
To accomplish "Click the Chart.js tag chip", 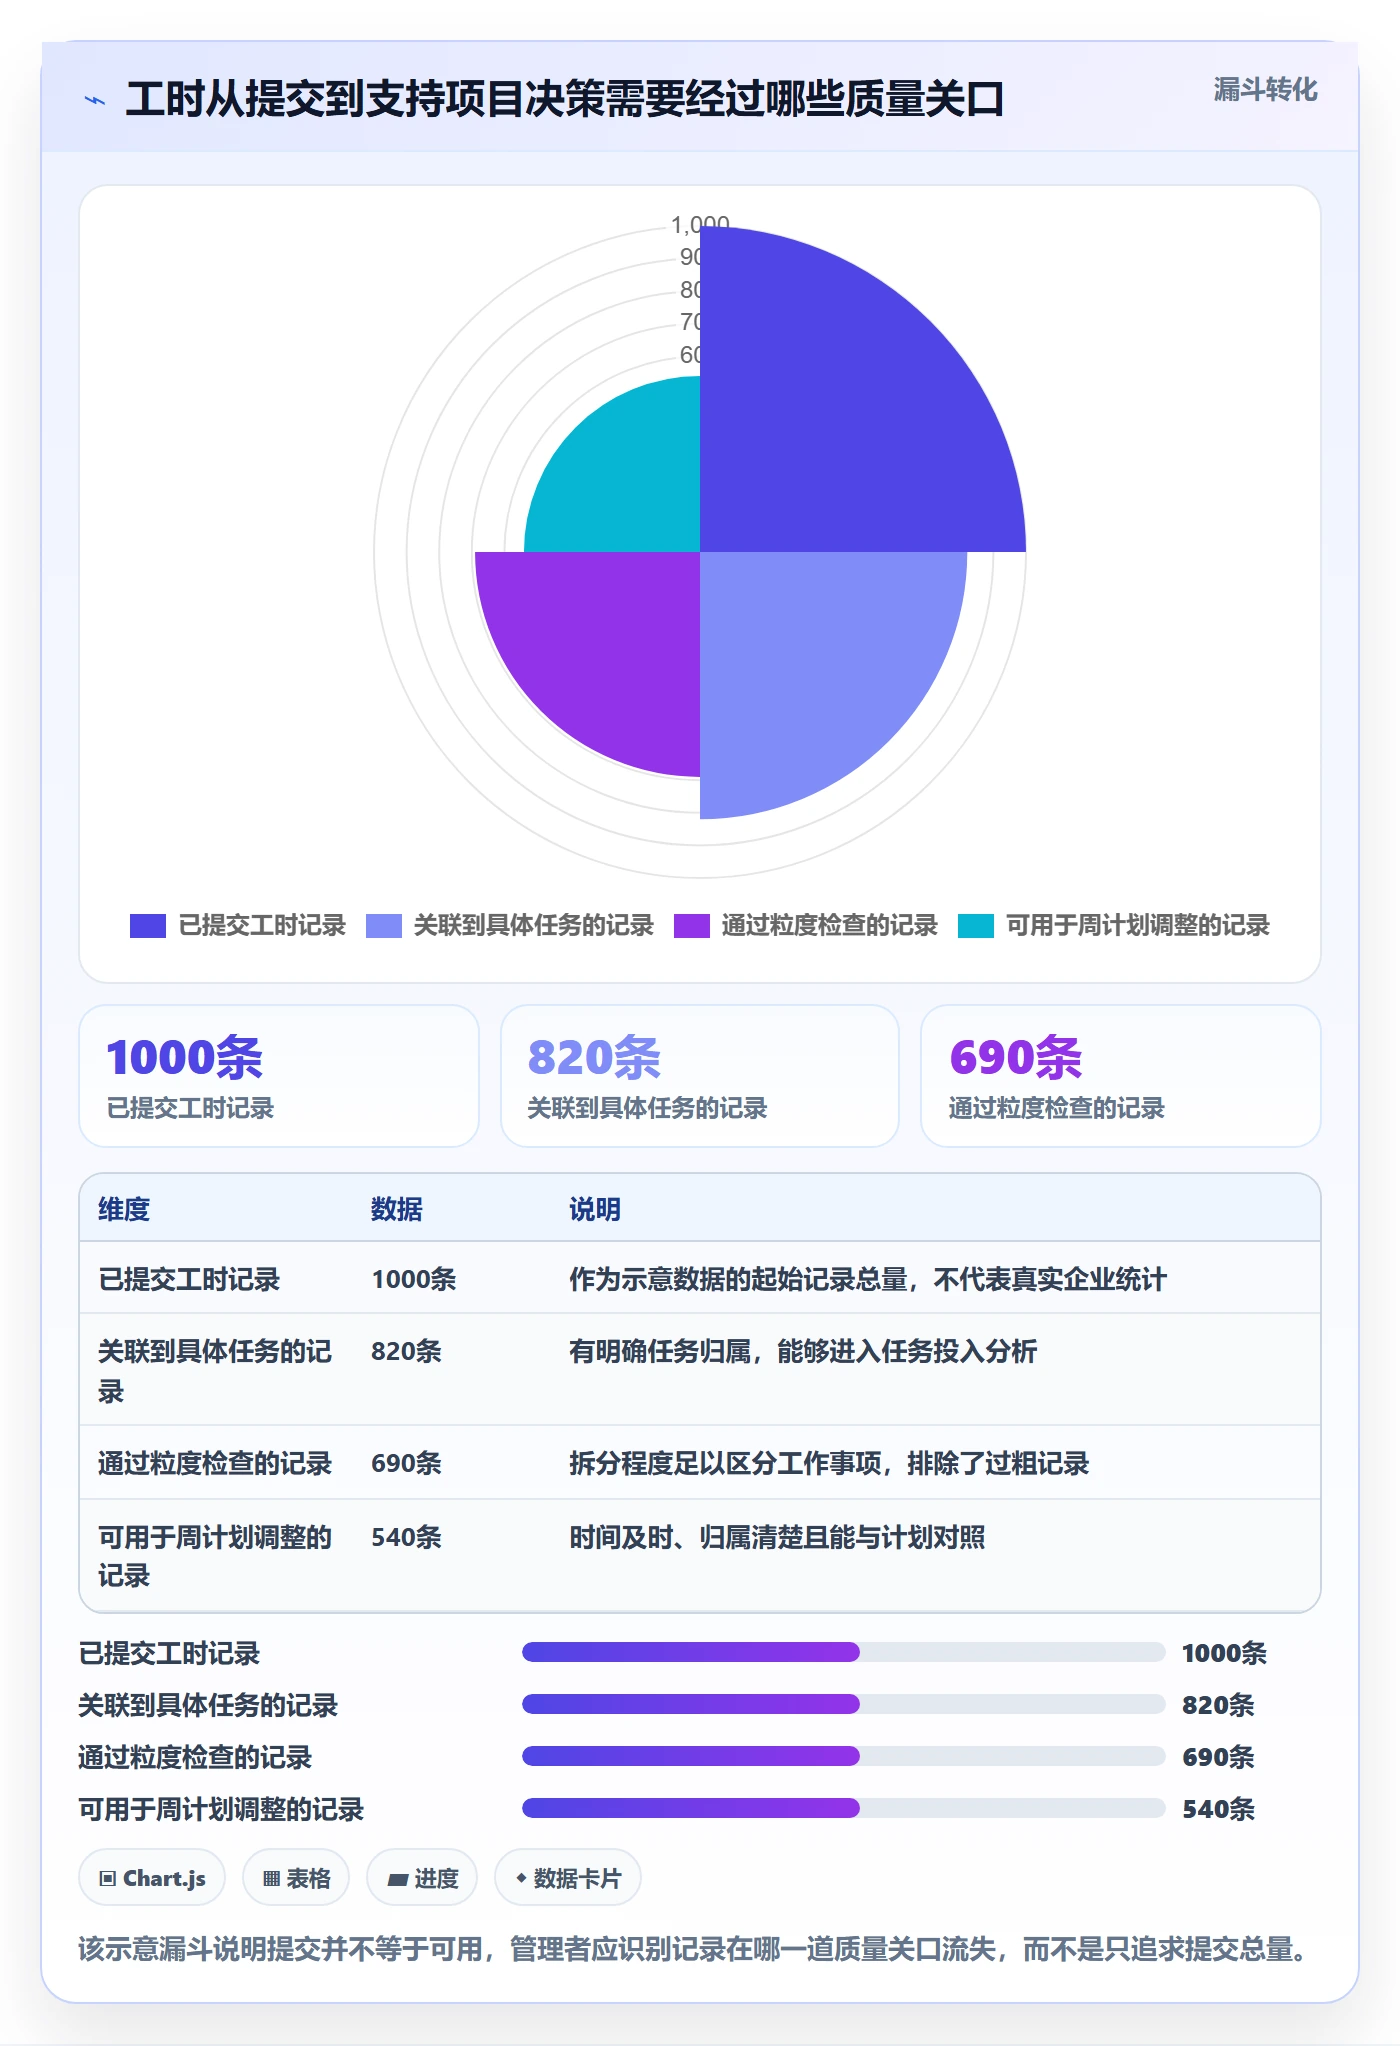I will 152,1878.
